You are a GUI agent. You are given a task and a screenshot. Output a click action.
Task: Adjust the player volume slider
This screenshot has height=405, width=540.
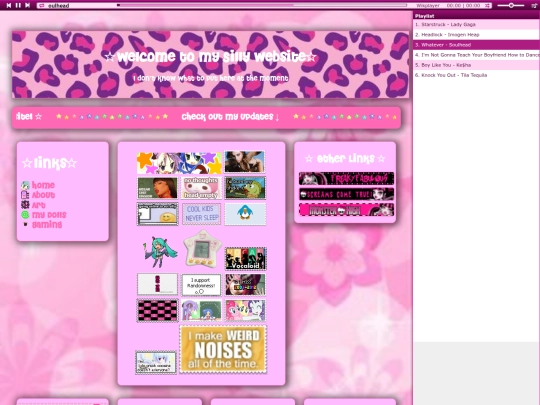pos(511,6)
